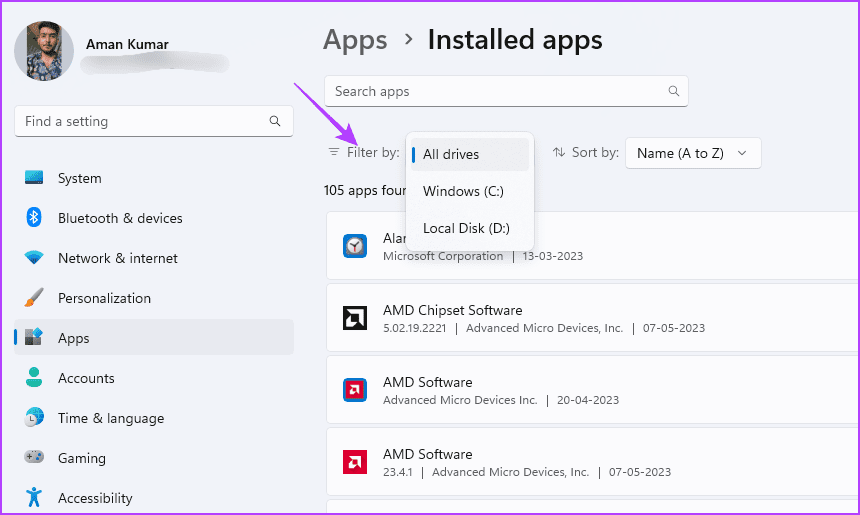Click Aman Kumar account name

pos(127,44)
